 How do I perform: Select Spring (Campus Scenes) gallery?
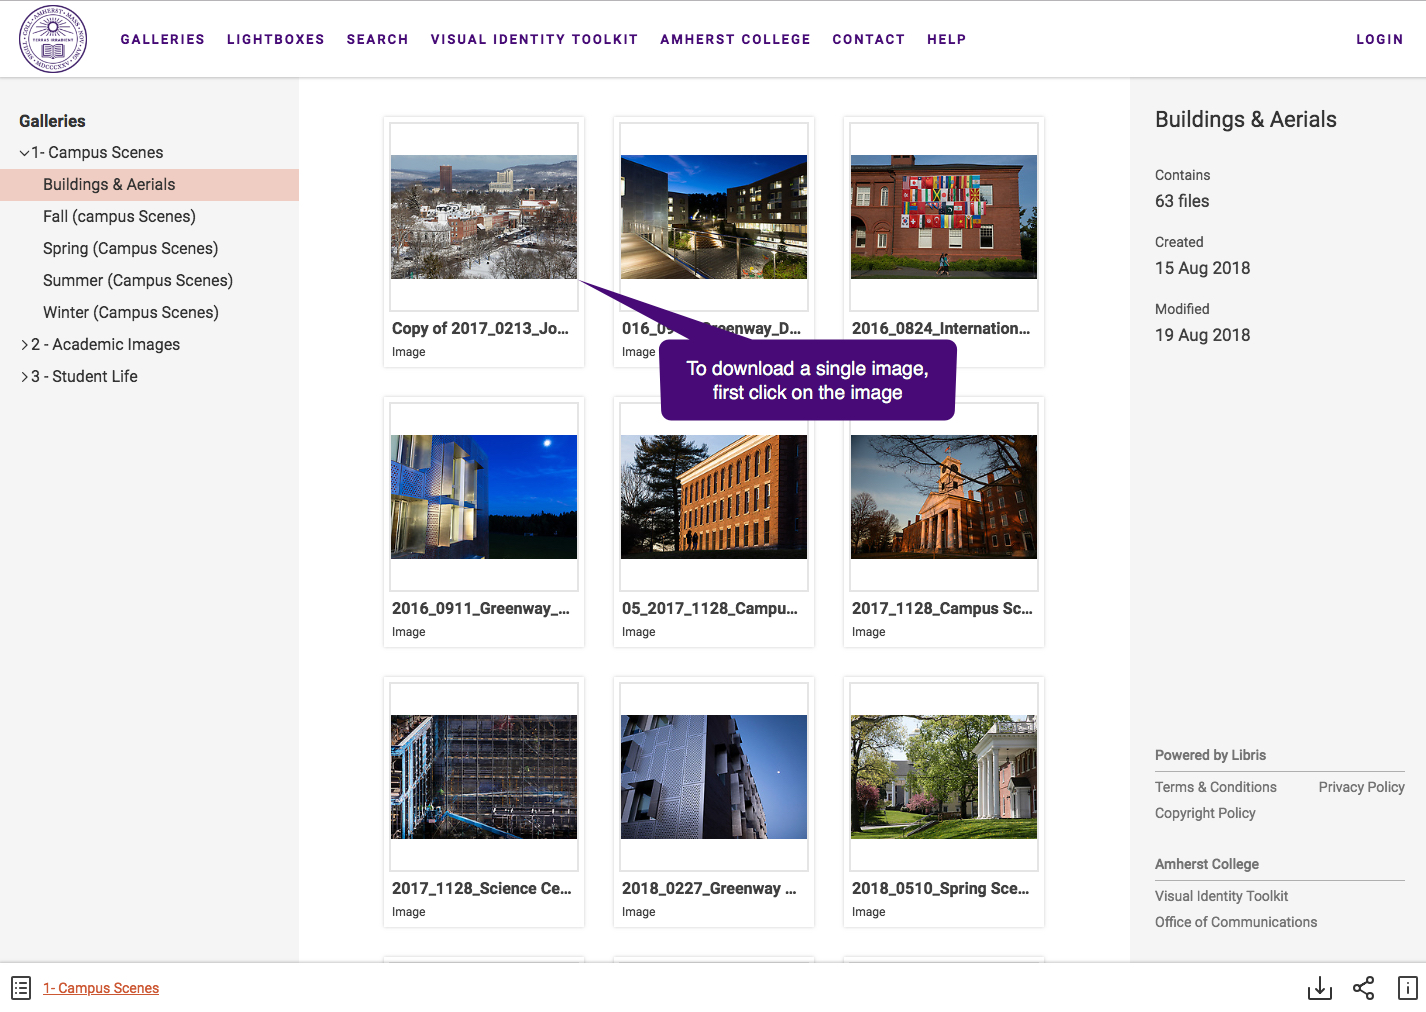(130, 248)
